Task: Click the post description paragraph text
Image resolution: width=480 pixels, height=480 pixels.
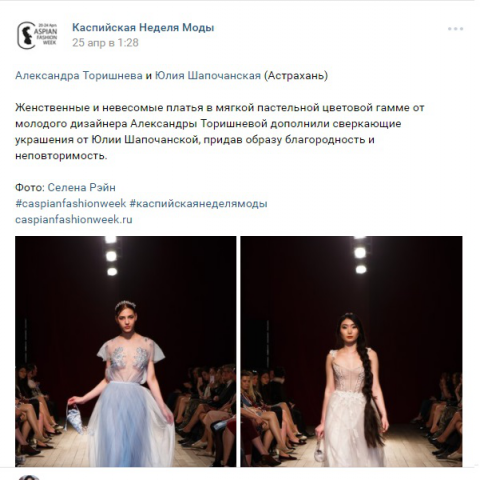Action: click(220, 131)
